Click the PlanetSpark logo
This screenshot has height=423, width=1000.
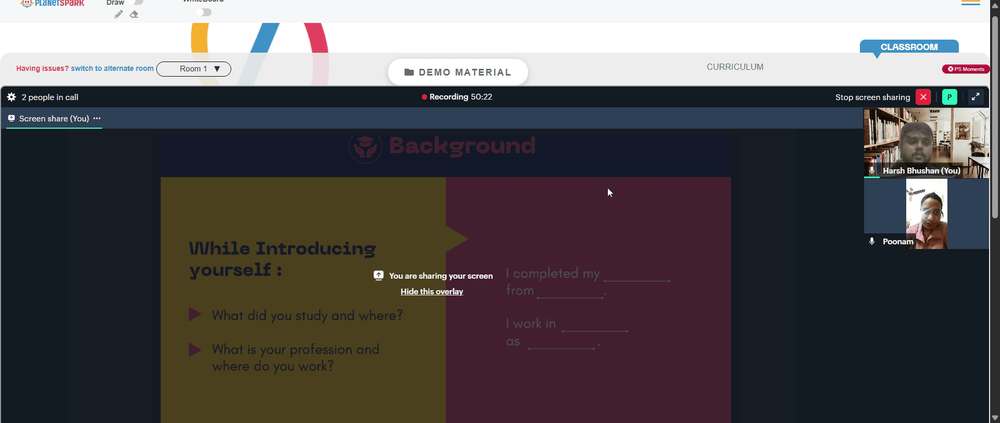tap(52, 3)
